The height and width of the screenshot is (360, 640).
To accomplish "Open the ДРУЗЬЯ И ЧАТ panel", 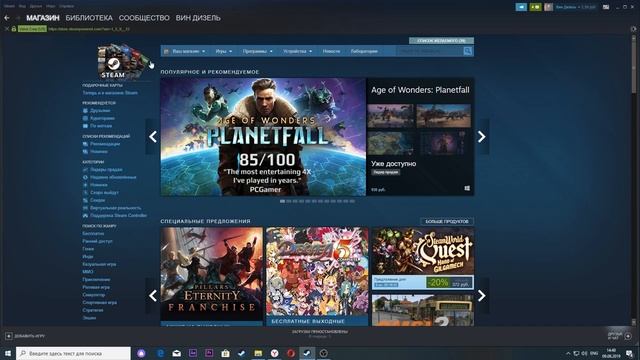I will pyautogui.click(x=620, y=336).
